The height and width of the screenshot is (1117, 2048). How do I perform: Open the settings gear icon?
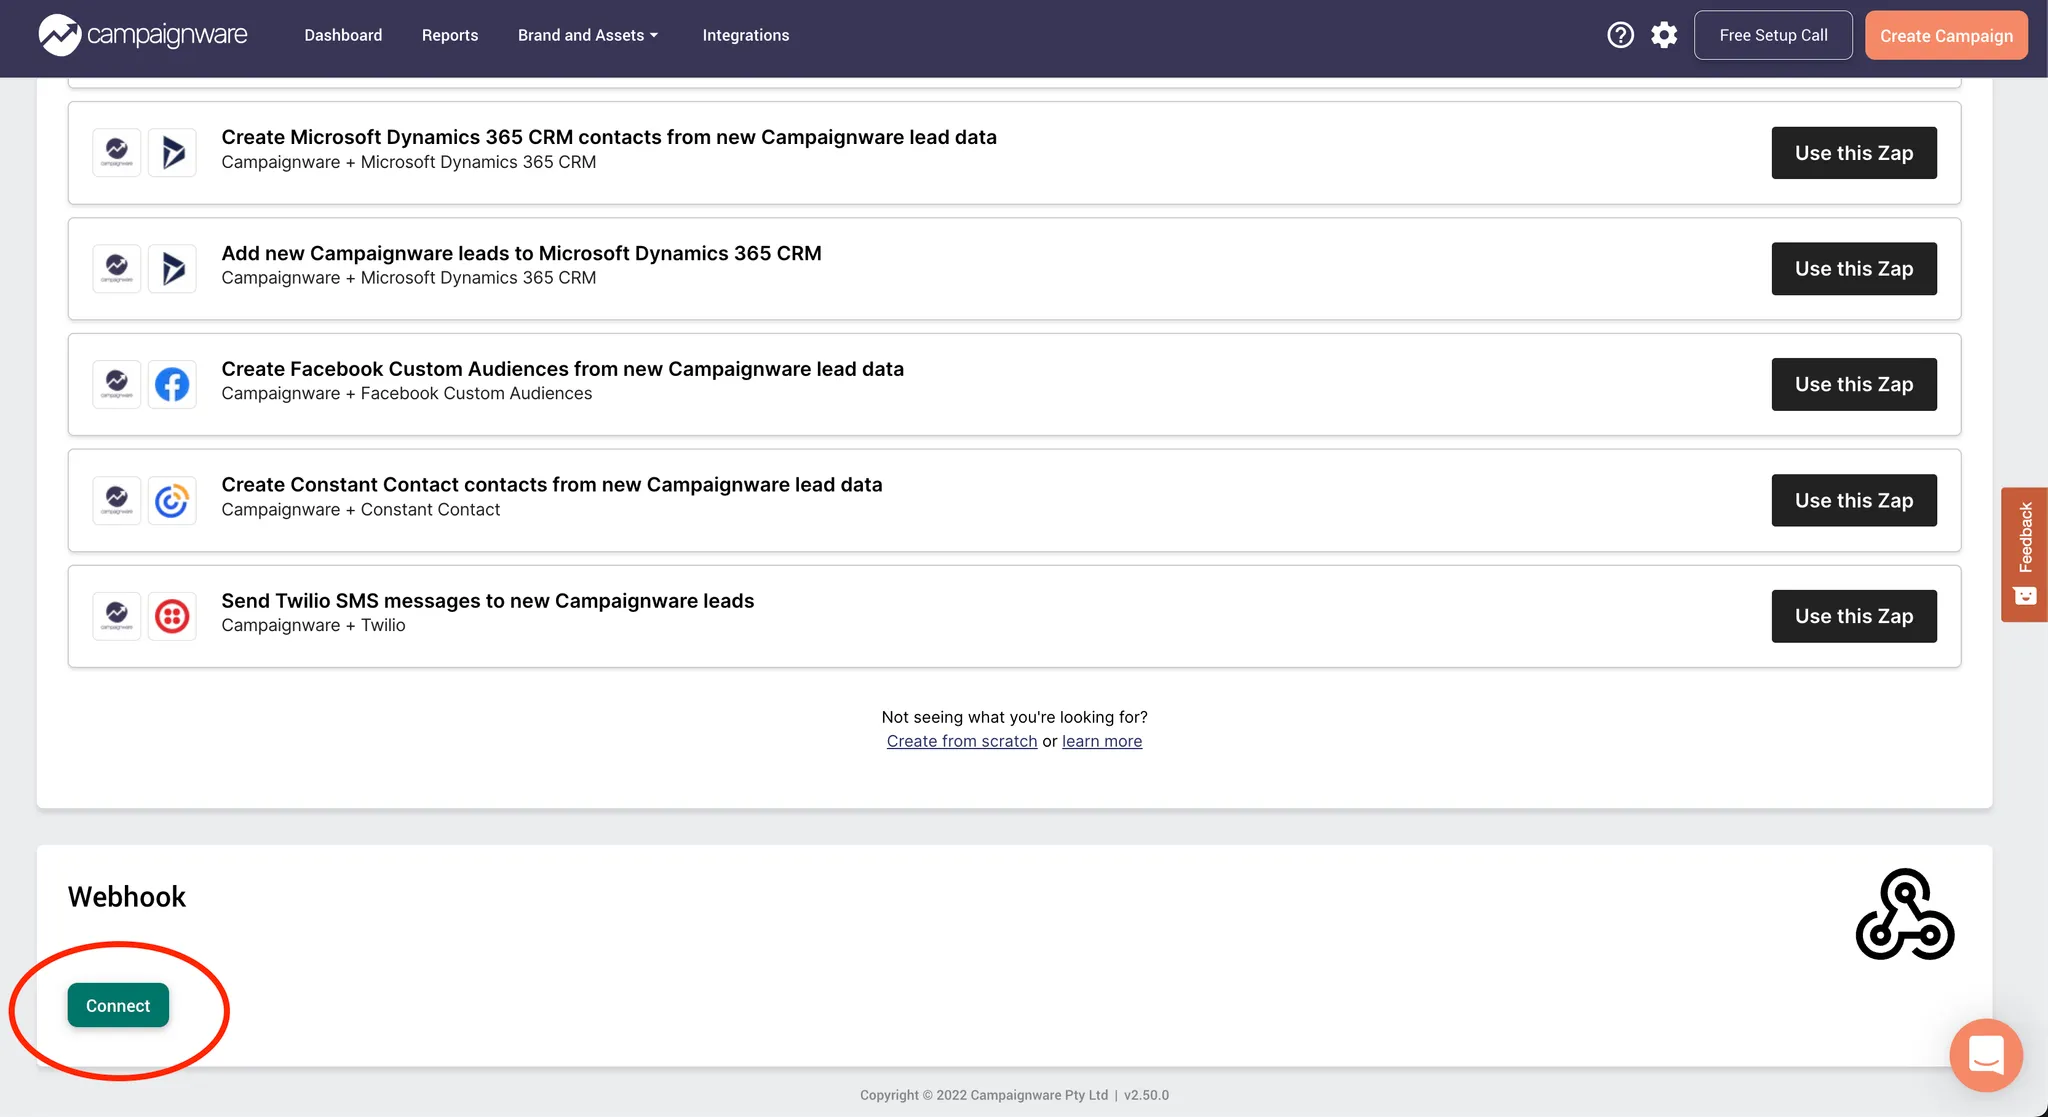click(x=1664, y=35)
